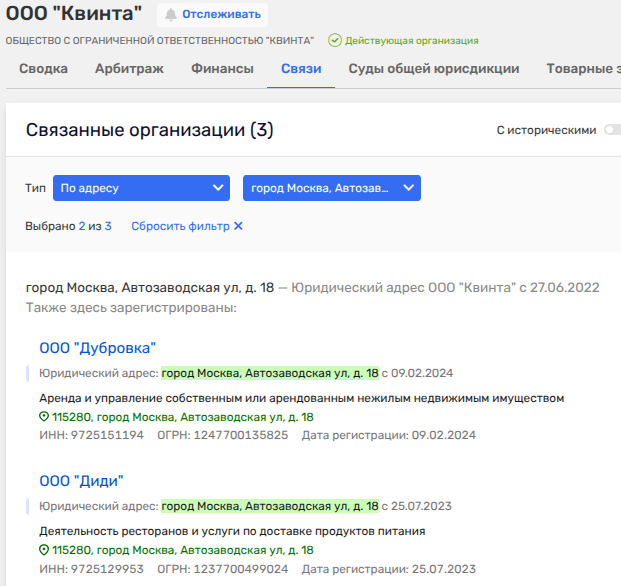Click the total count 3 link
Viewport: 621px width, 586px height.
point(108,226)
